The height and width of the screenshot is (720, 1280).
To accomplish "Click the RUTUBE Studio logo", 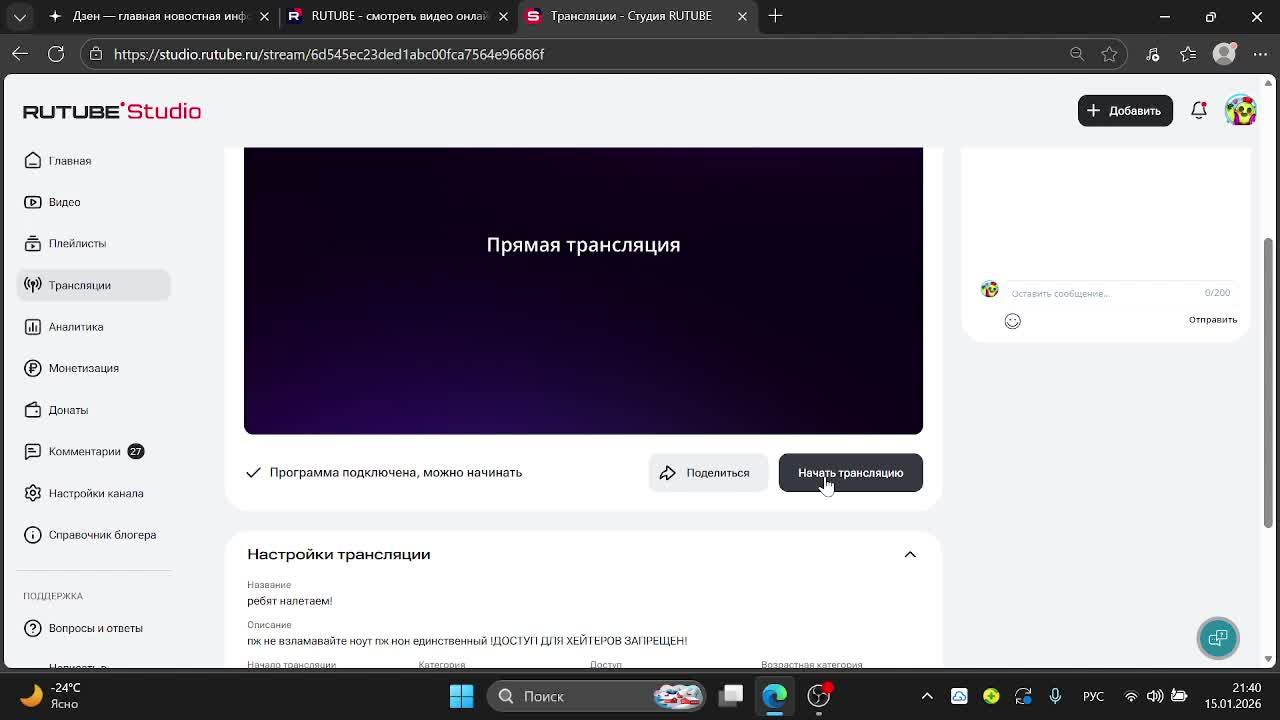I will click(112, 111).
